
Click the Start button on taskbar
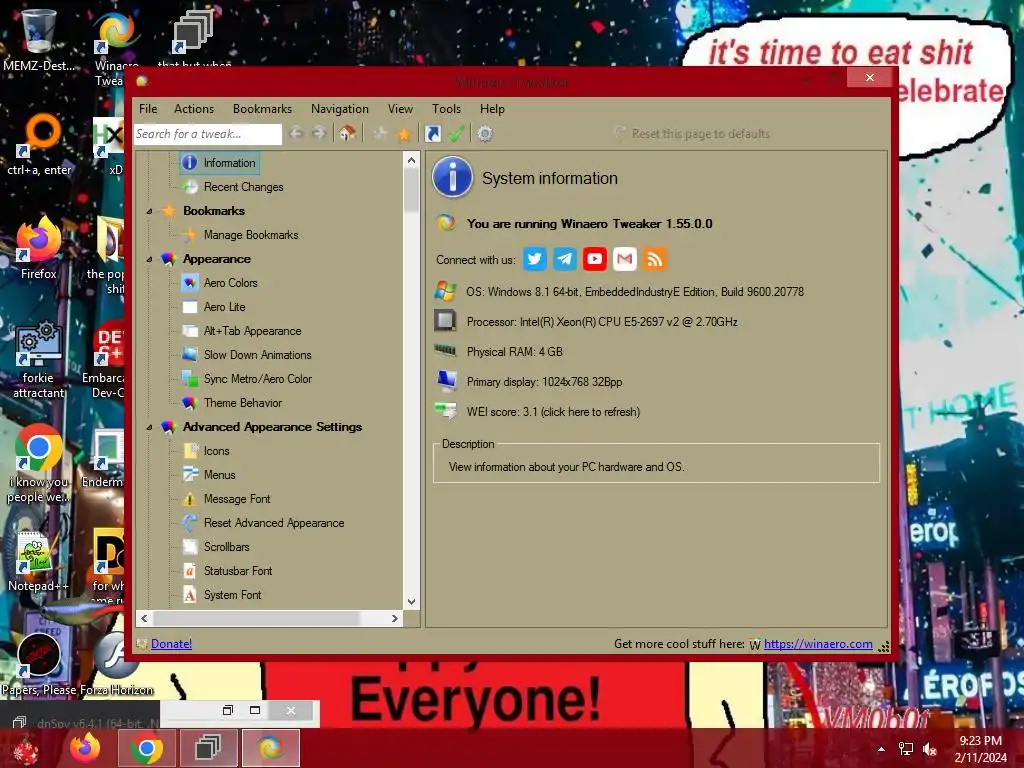click(x=25, y=750)
